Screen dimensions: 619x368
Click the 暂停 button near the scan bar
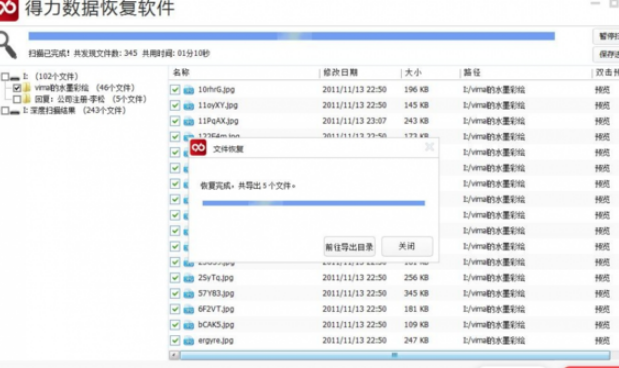[607, 36]
